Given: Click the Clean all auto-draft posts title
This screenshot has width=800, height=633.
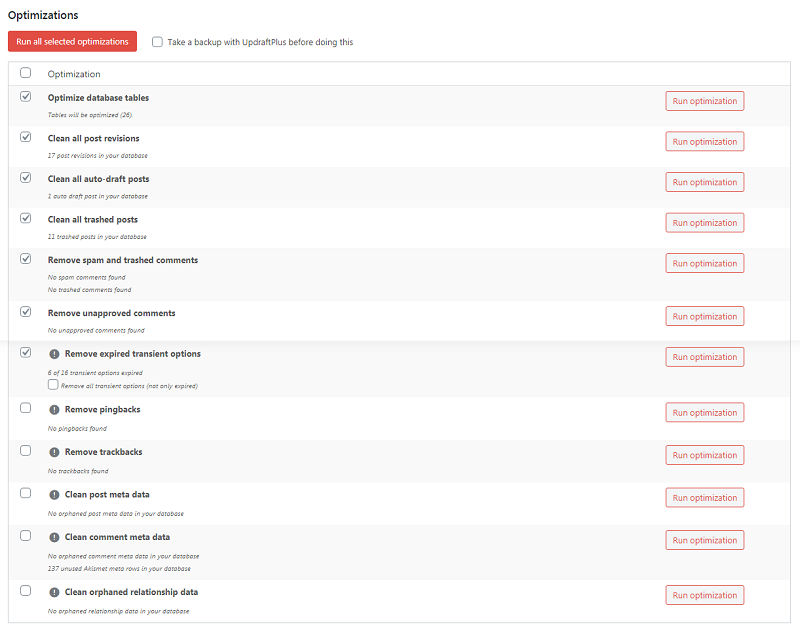Looking at the screenshot, I should (x=98, y=179).
